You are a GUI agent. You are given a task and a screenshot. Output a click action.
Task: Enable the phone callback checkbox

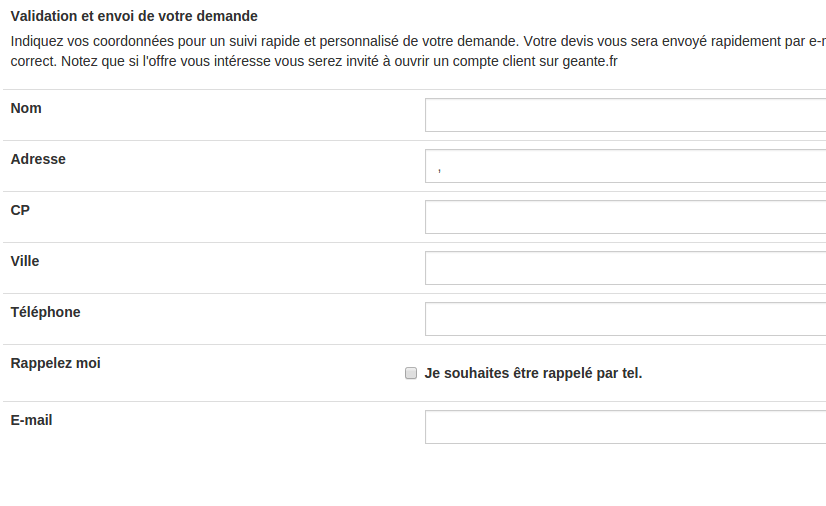coord(410,373)
